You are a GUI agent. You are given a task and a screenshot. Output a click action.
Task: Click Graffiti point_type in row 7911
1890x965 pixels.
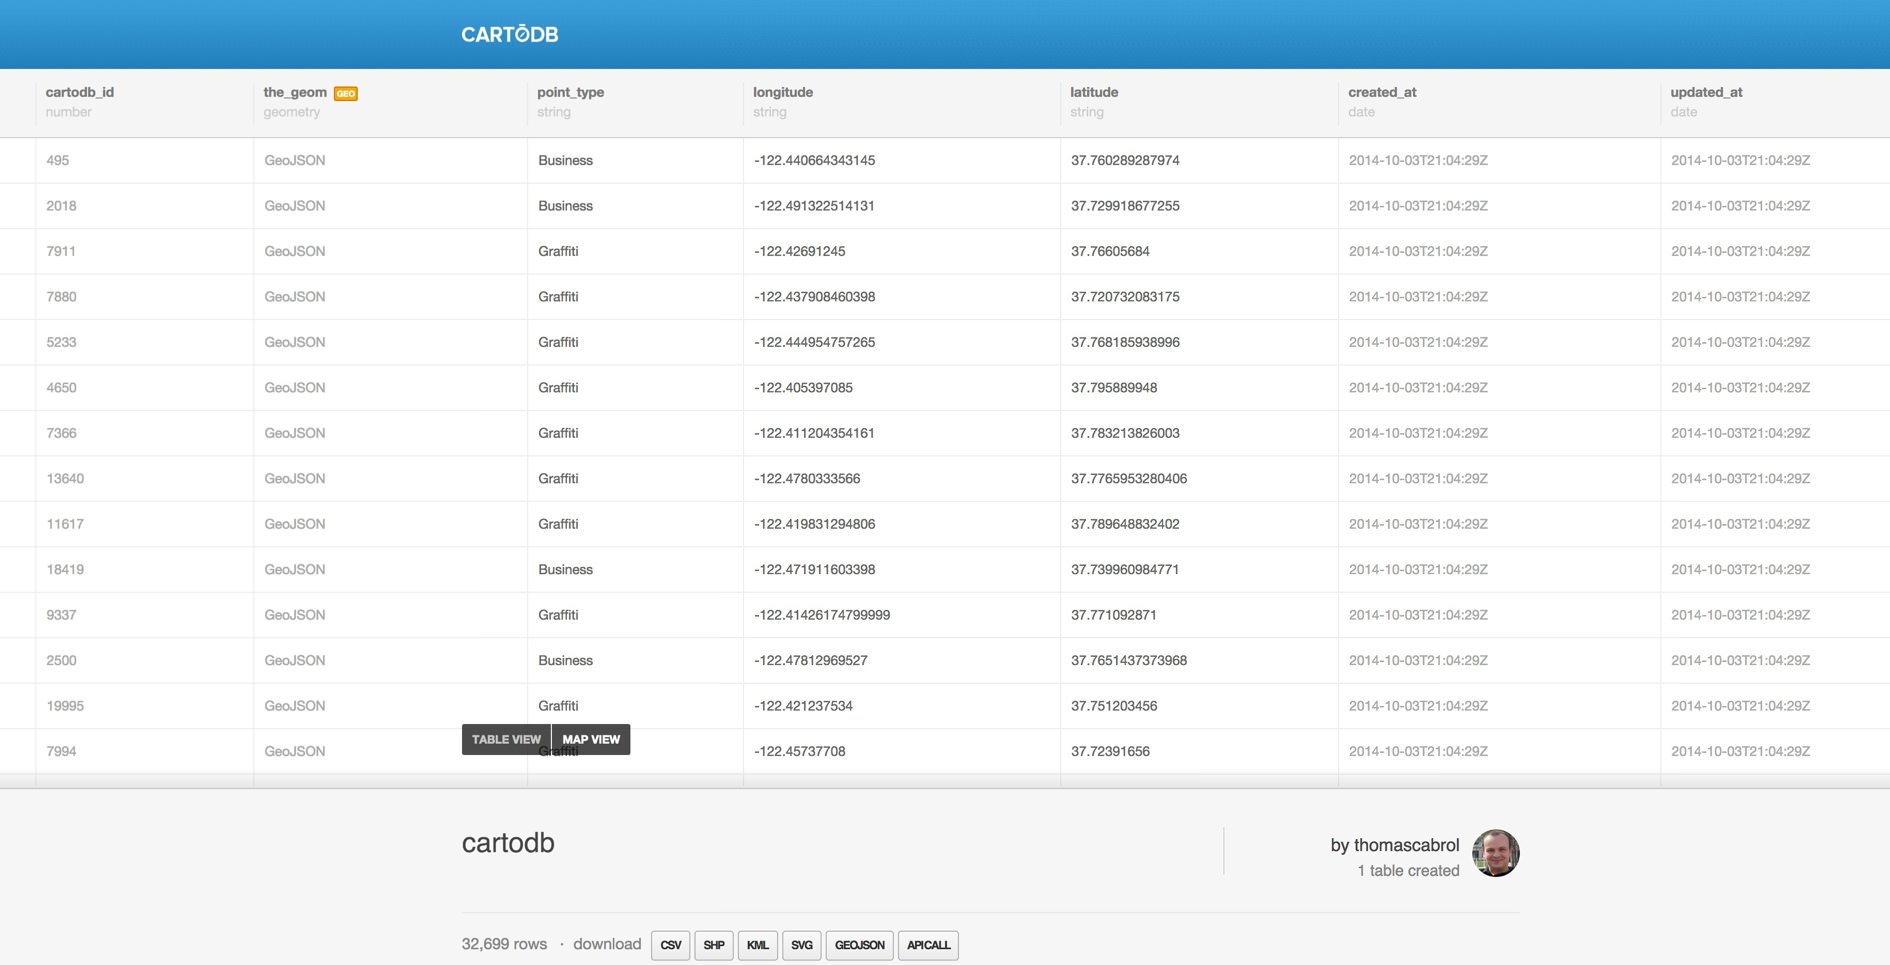pyautogui.click(x=558, y=251)
